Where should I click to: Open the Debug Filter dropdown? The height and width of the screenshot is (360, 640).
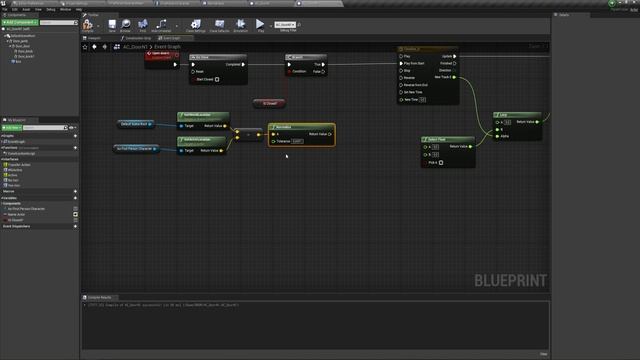285,25
